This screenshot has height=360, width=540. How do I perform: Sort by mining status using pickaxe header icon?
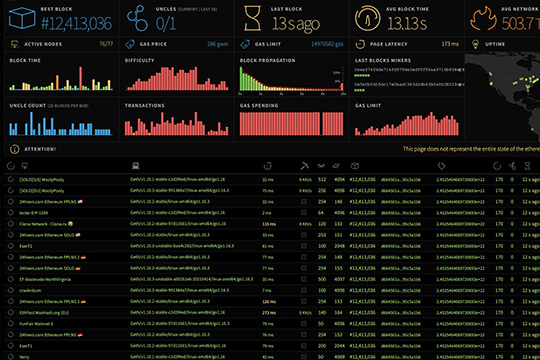point(304,166)
